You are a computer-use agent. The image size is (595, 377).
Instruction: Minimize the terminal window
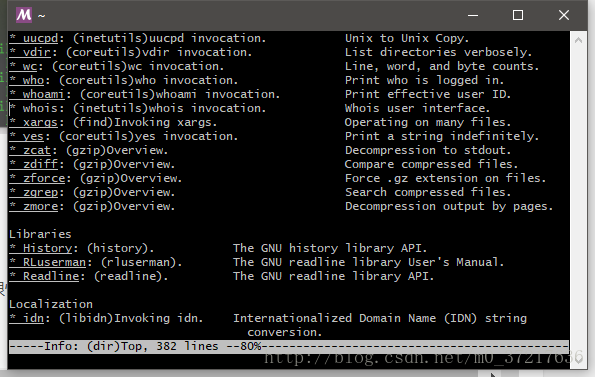[473, 15]
